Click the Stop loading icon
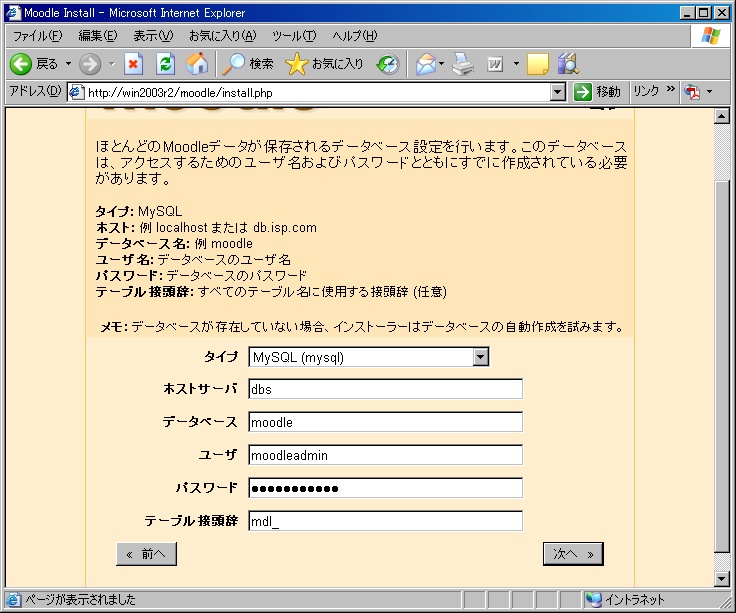 point(133,64)
